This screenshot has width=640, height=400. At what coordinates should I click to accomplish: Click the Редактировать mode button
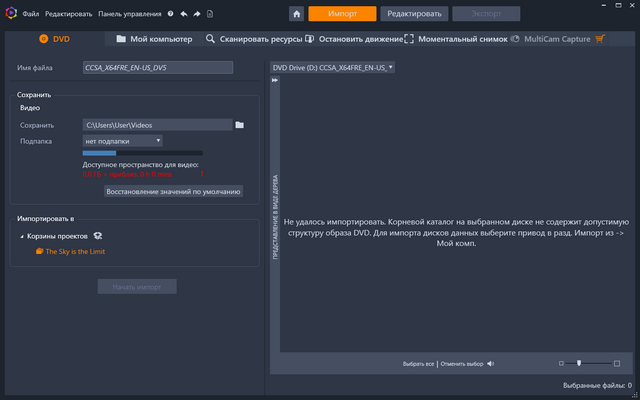click(414, 14)
